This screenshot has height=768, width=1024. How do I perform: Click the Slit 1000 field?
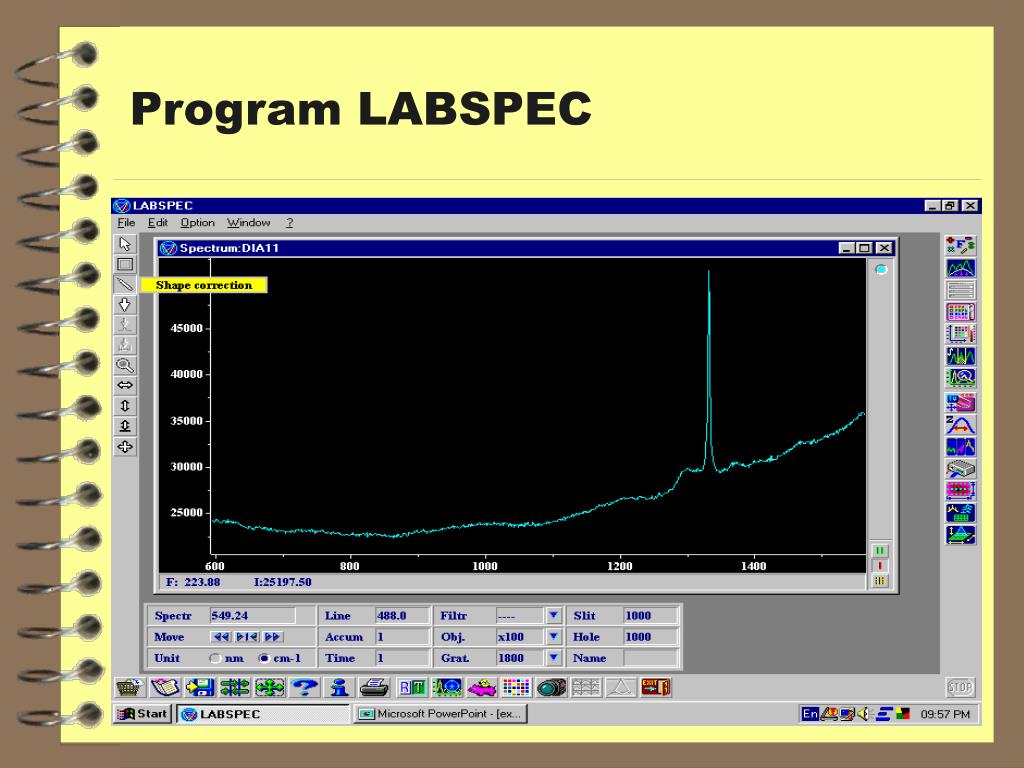[650, 615]
